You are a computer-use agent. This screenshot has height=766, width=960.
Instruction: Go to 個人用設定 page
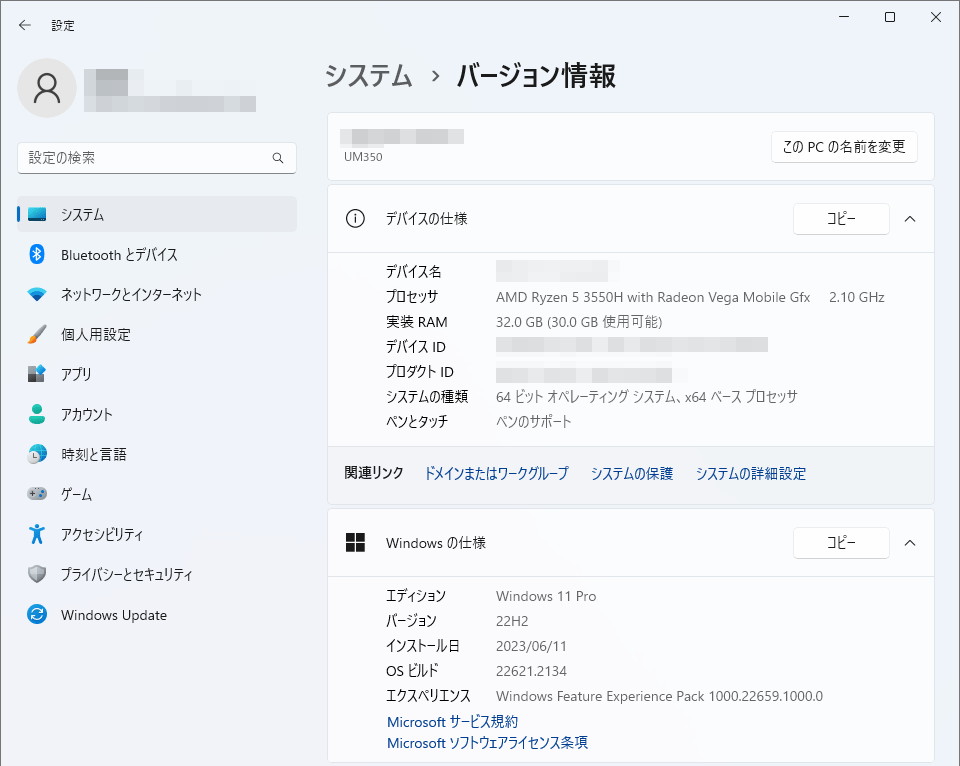click(x=157, y=334)
